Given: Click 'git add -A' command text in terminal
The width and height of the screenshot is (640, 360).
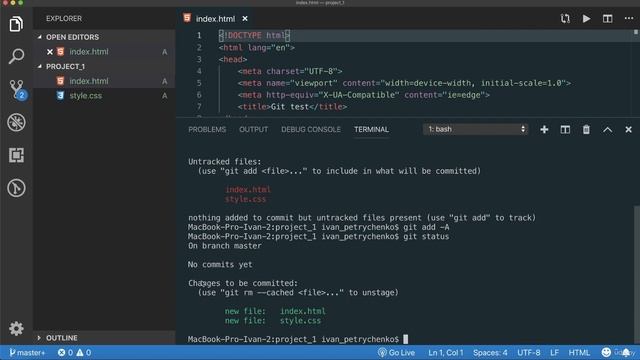Looking at the screenshot, I should tap(426, 227).
